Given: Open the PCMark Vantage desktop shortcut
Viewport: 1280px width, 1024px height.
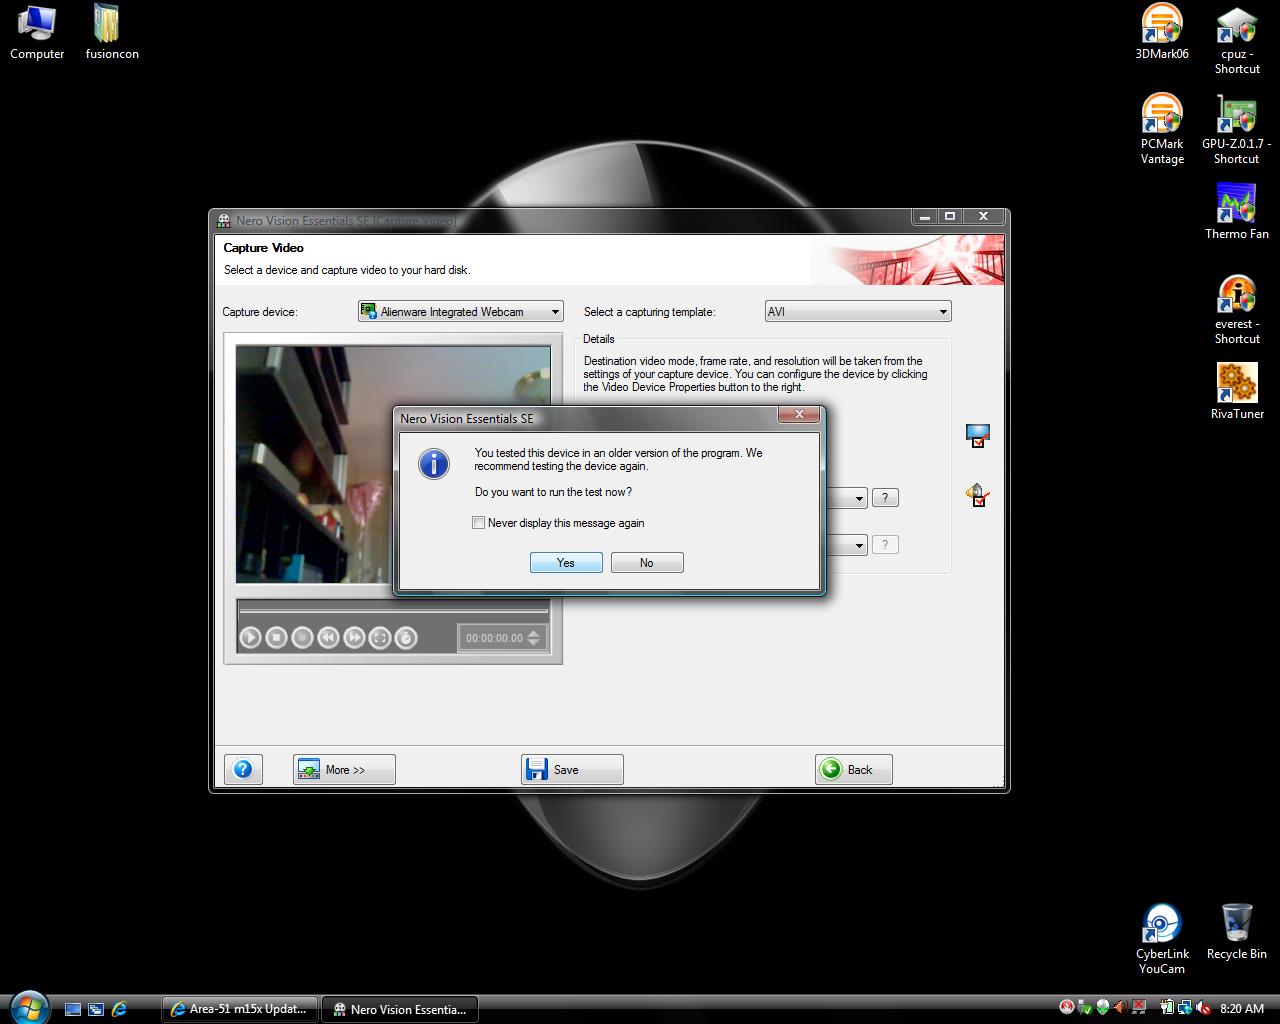Looking at the screenshot, I should pyautogui.click(x=1162, y=130).
